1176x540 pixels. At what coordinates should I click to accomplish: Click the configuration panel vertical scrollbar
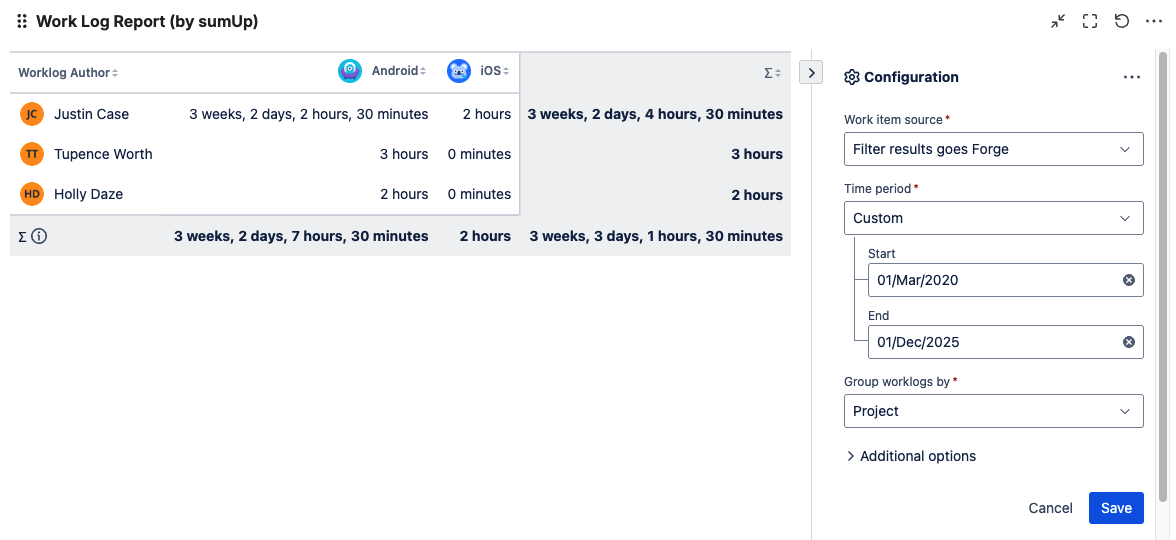point(1163,270)
